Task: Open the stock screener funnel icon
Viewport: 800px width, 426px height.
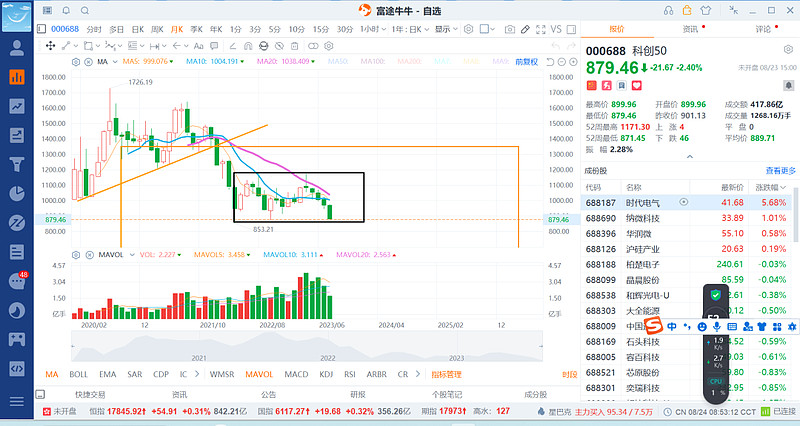Action: pyautogui.click(x=16, y=164)
